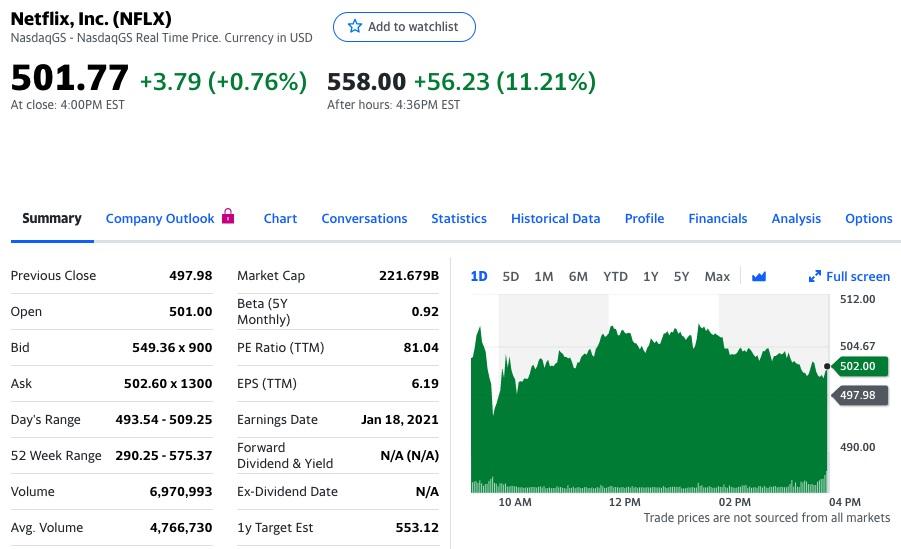This screenshot has width=901, height=549.
Task: Click the Forward Dividend & Yield label
Action: (x=285, y=455)
